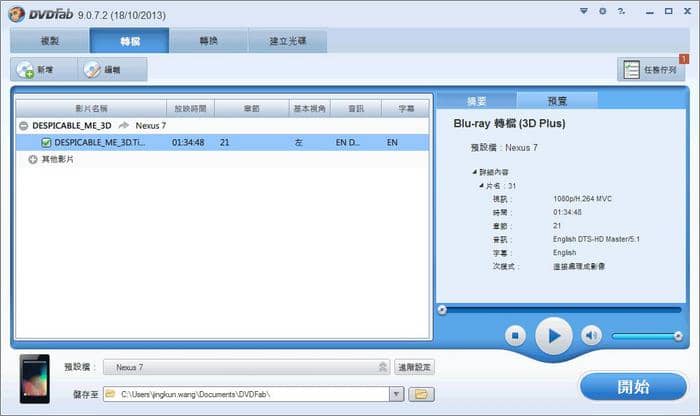Image resolution: width=700 pixels, height=416 pixels.
Task: Switch to the third Converter tab
Action: coord(208,41)
